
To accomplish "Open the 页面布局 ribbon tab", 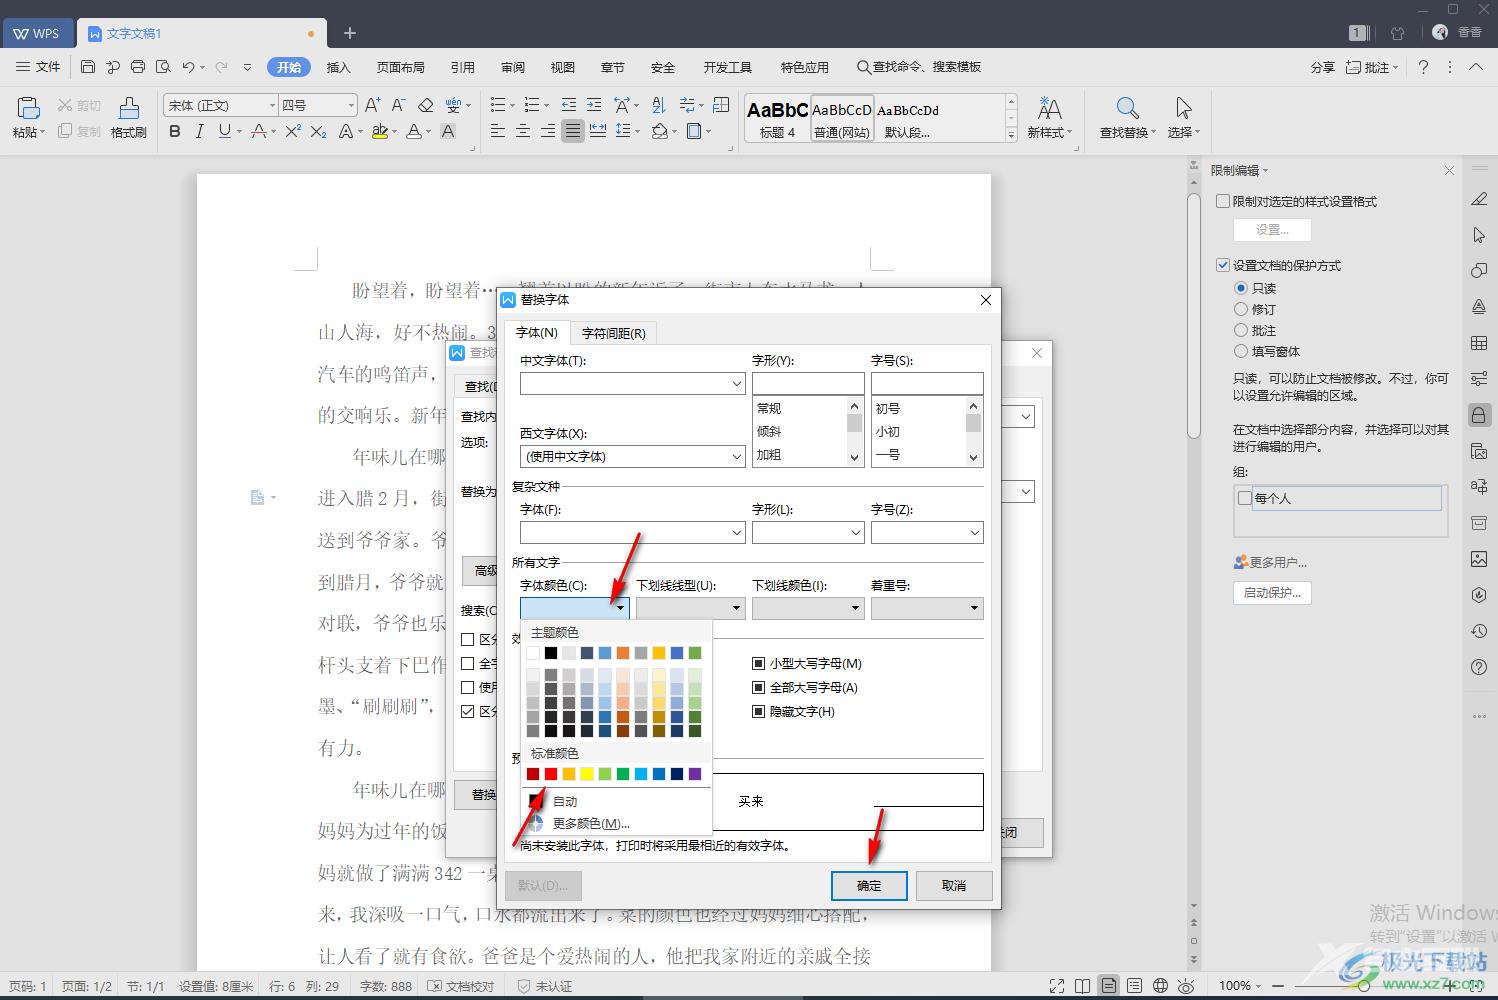I will coord(400,67).
